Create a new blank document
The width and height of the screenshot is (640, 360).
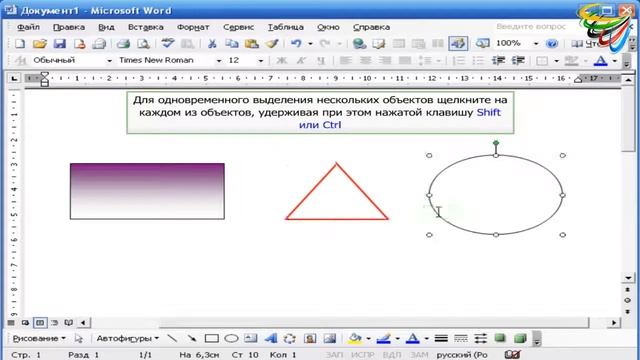click(x=20, y=43)
